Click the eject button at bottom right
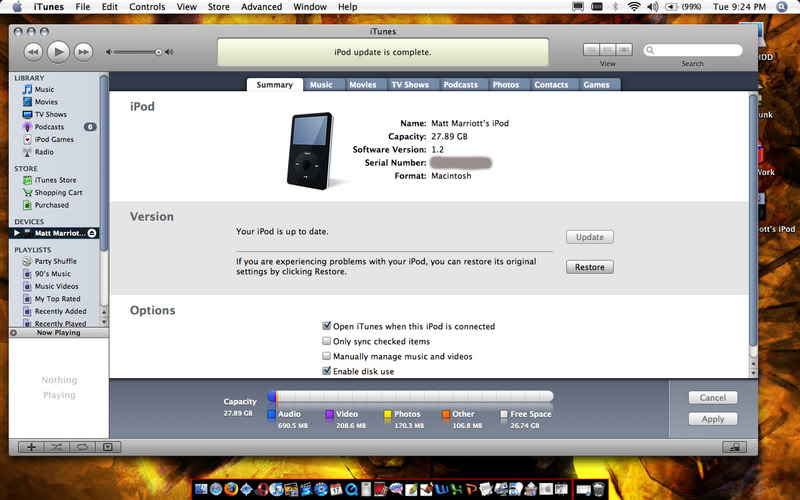 click(x=735, y=447)
